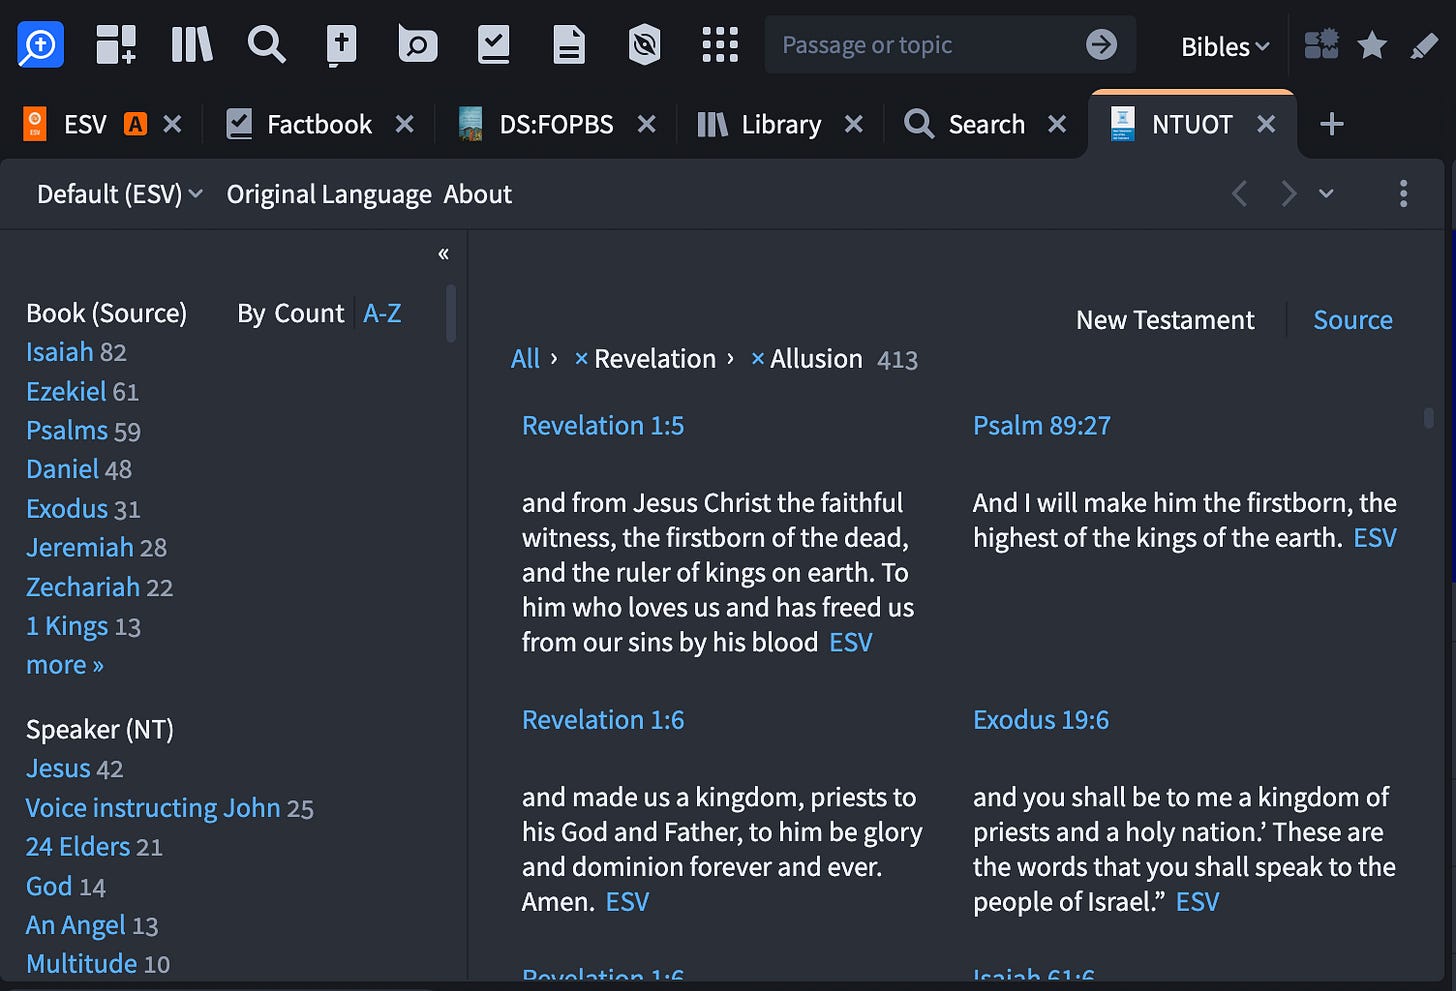Filter by Ezekiel in Book (Source)
The width and height of the screenshot is (1456, 991).
[67, 391]
